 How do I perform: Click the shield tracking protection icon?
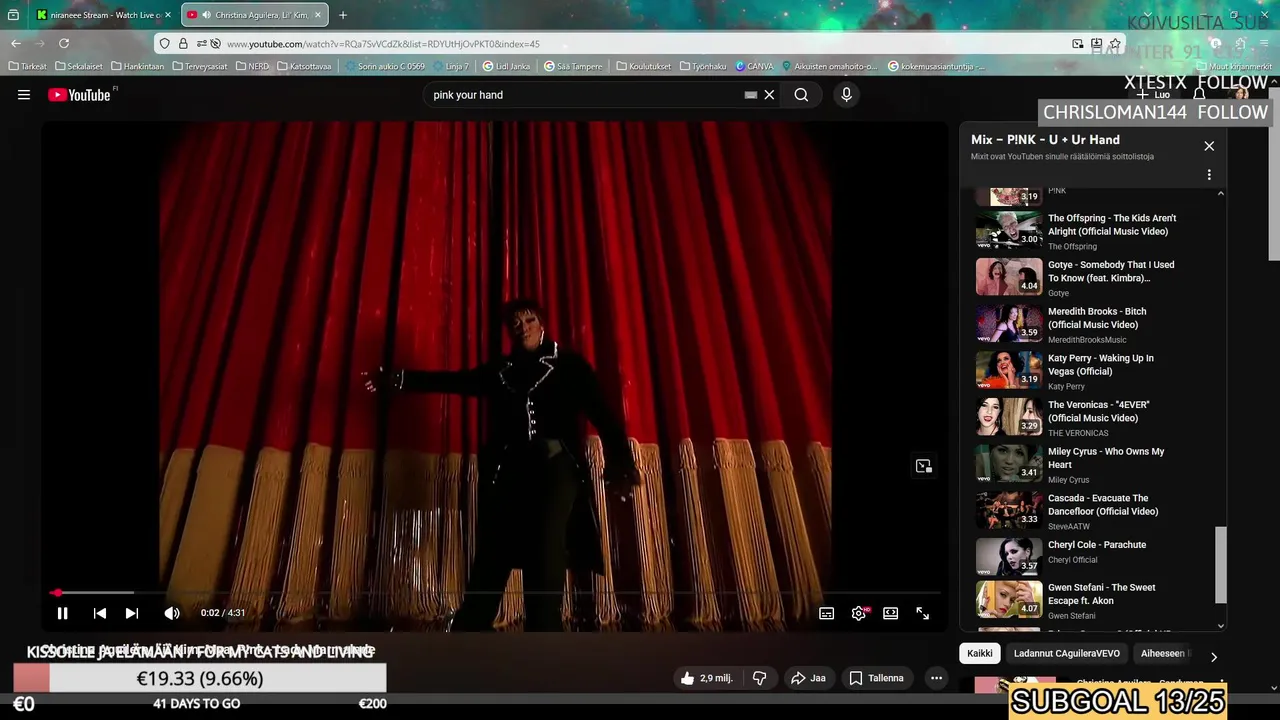pos(165,44)
